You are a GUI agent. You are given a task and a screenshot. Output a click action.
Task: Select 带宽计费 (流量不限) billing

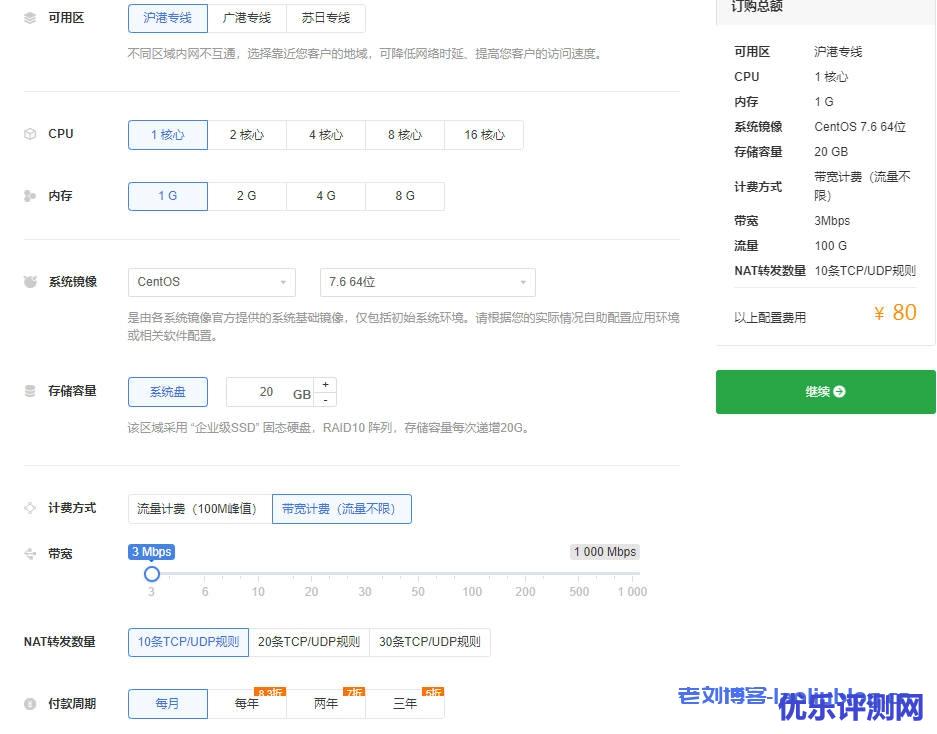point(342,509)
